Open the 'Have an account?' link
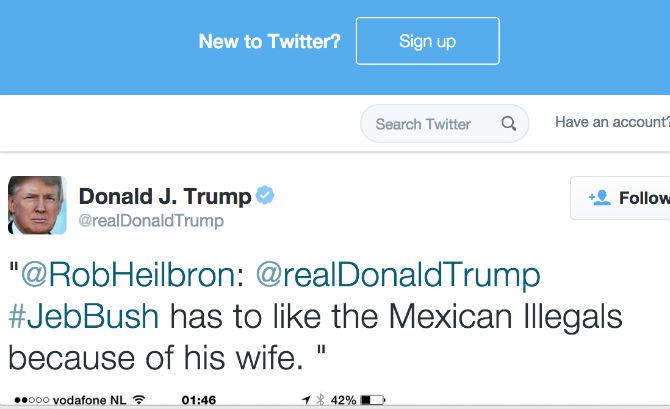670x409 pixels. (x=612, y=122)
